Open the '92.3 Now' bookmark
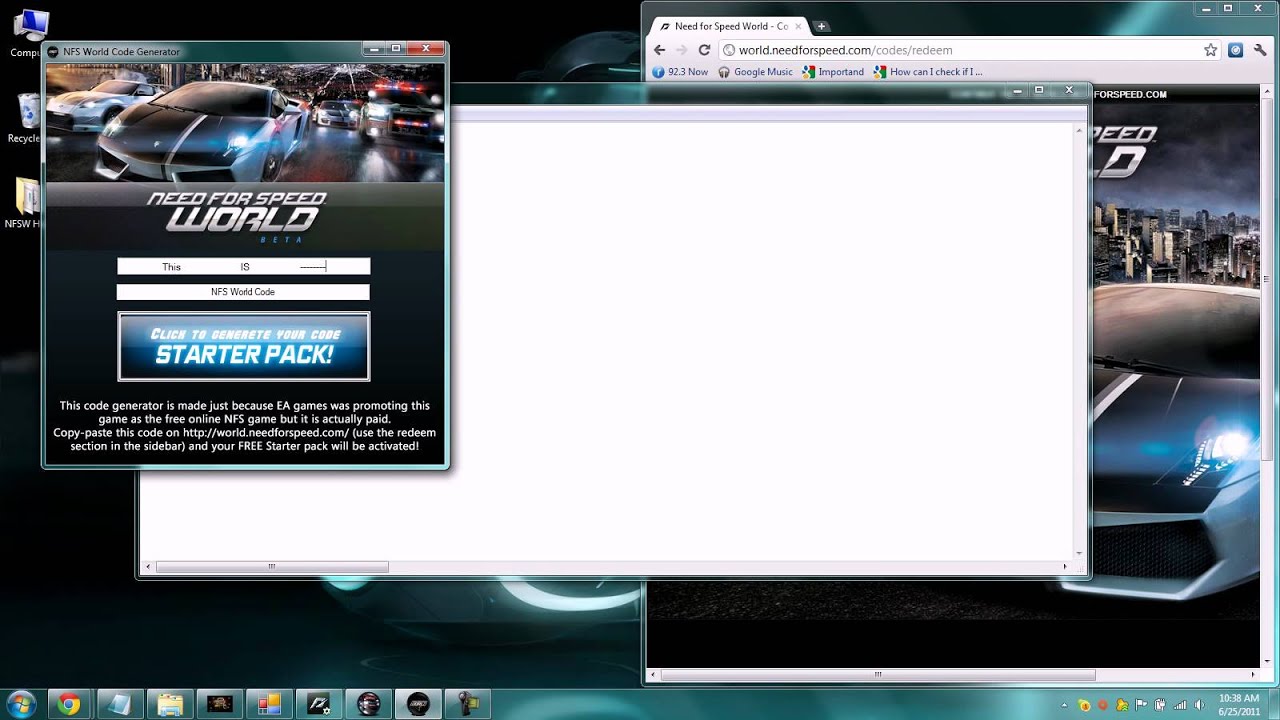Screen dimensions: 1280x720 coord(680,72)
